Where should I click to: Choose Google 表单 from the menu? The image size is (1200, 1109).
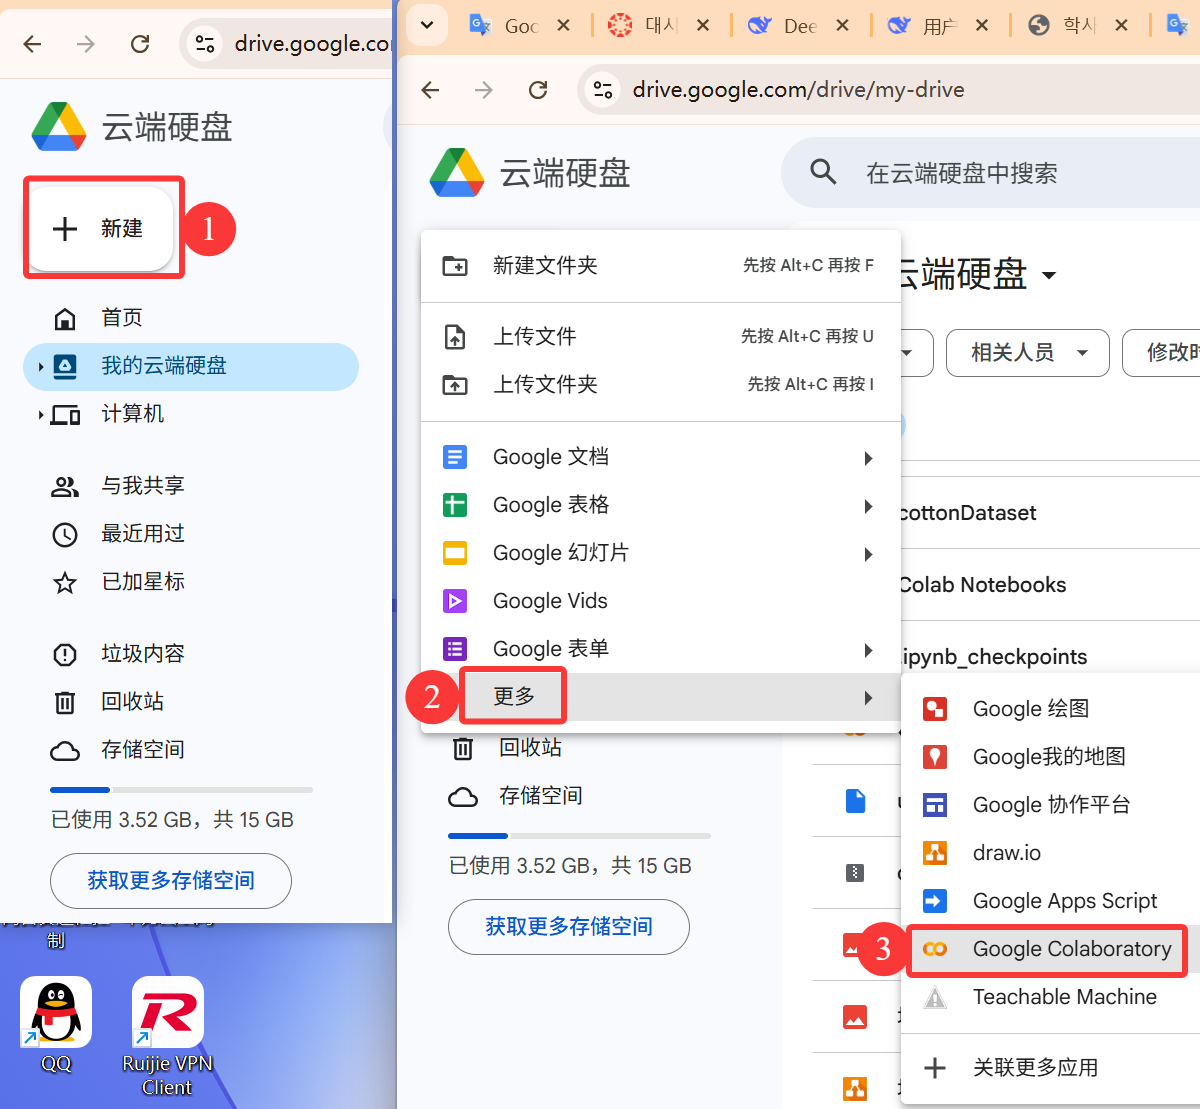tap(661, 650)
